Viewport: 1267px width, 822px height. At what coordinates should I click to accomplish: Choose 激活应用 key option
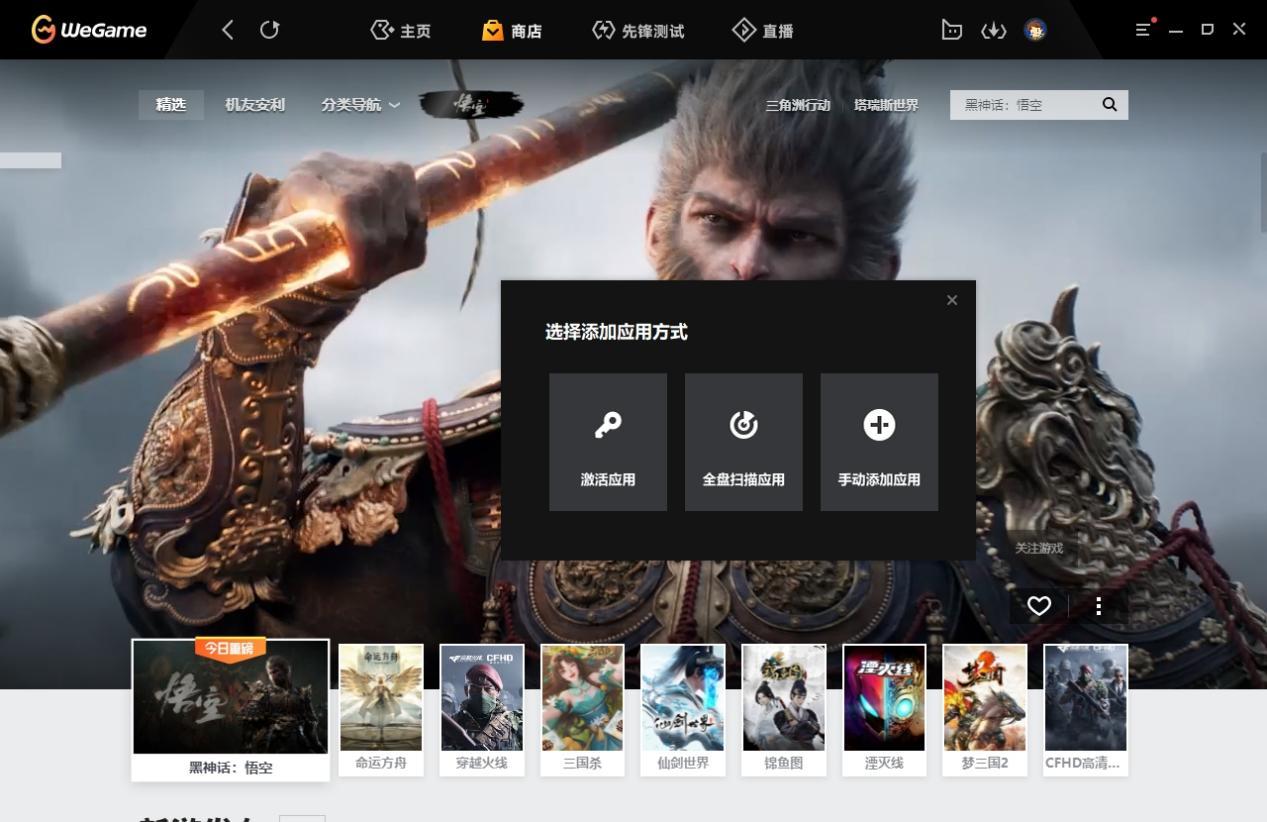[608, 442]
